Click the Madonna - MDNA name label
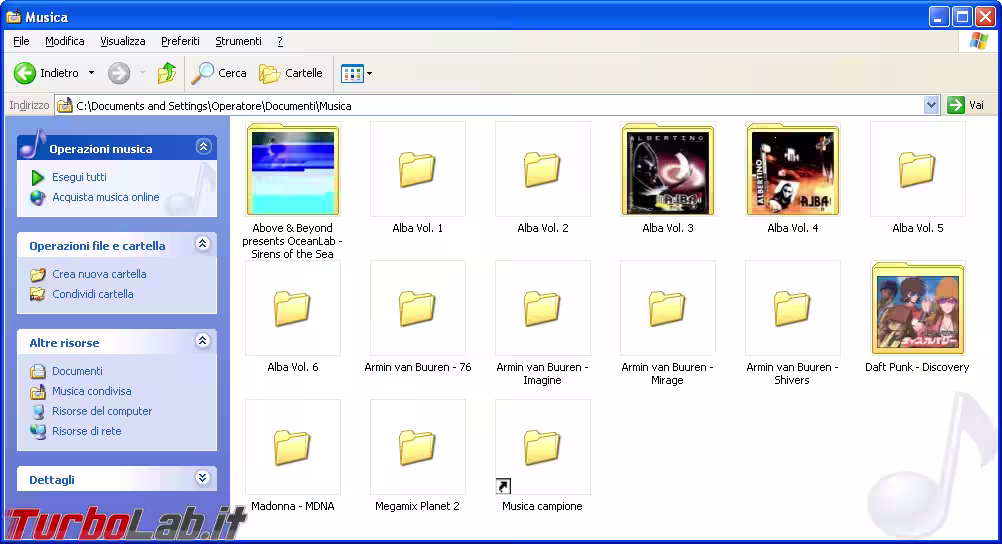This screenshot has height=544, width=1002. 293,506
